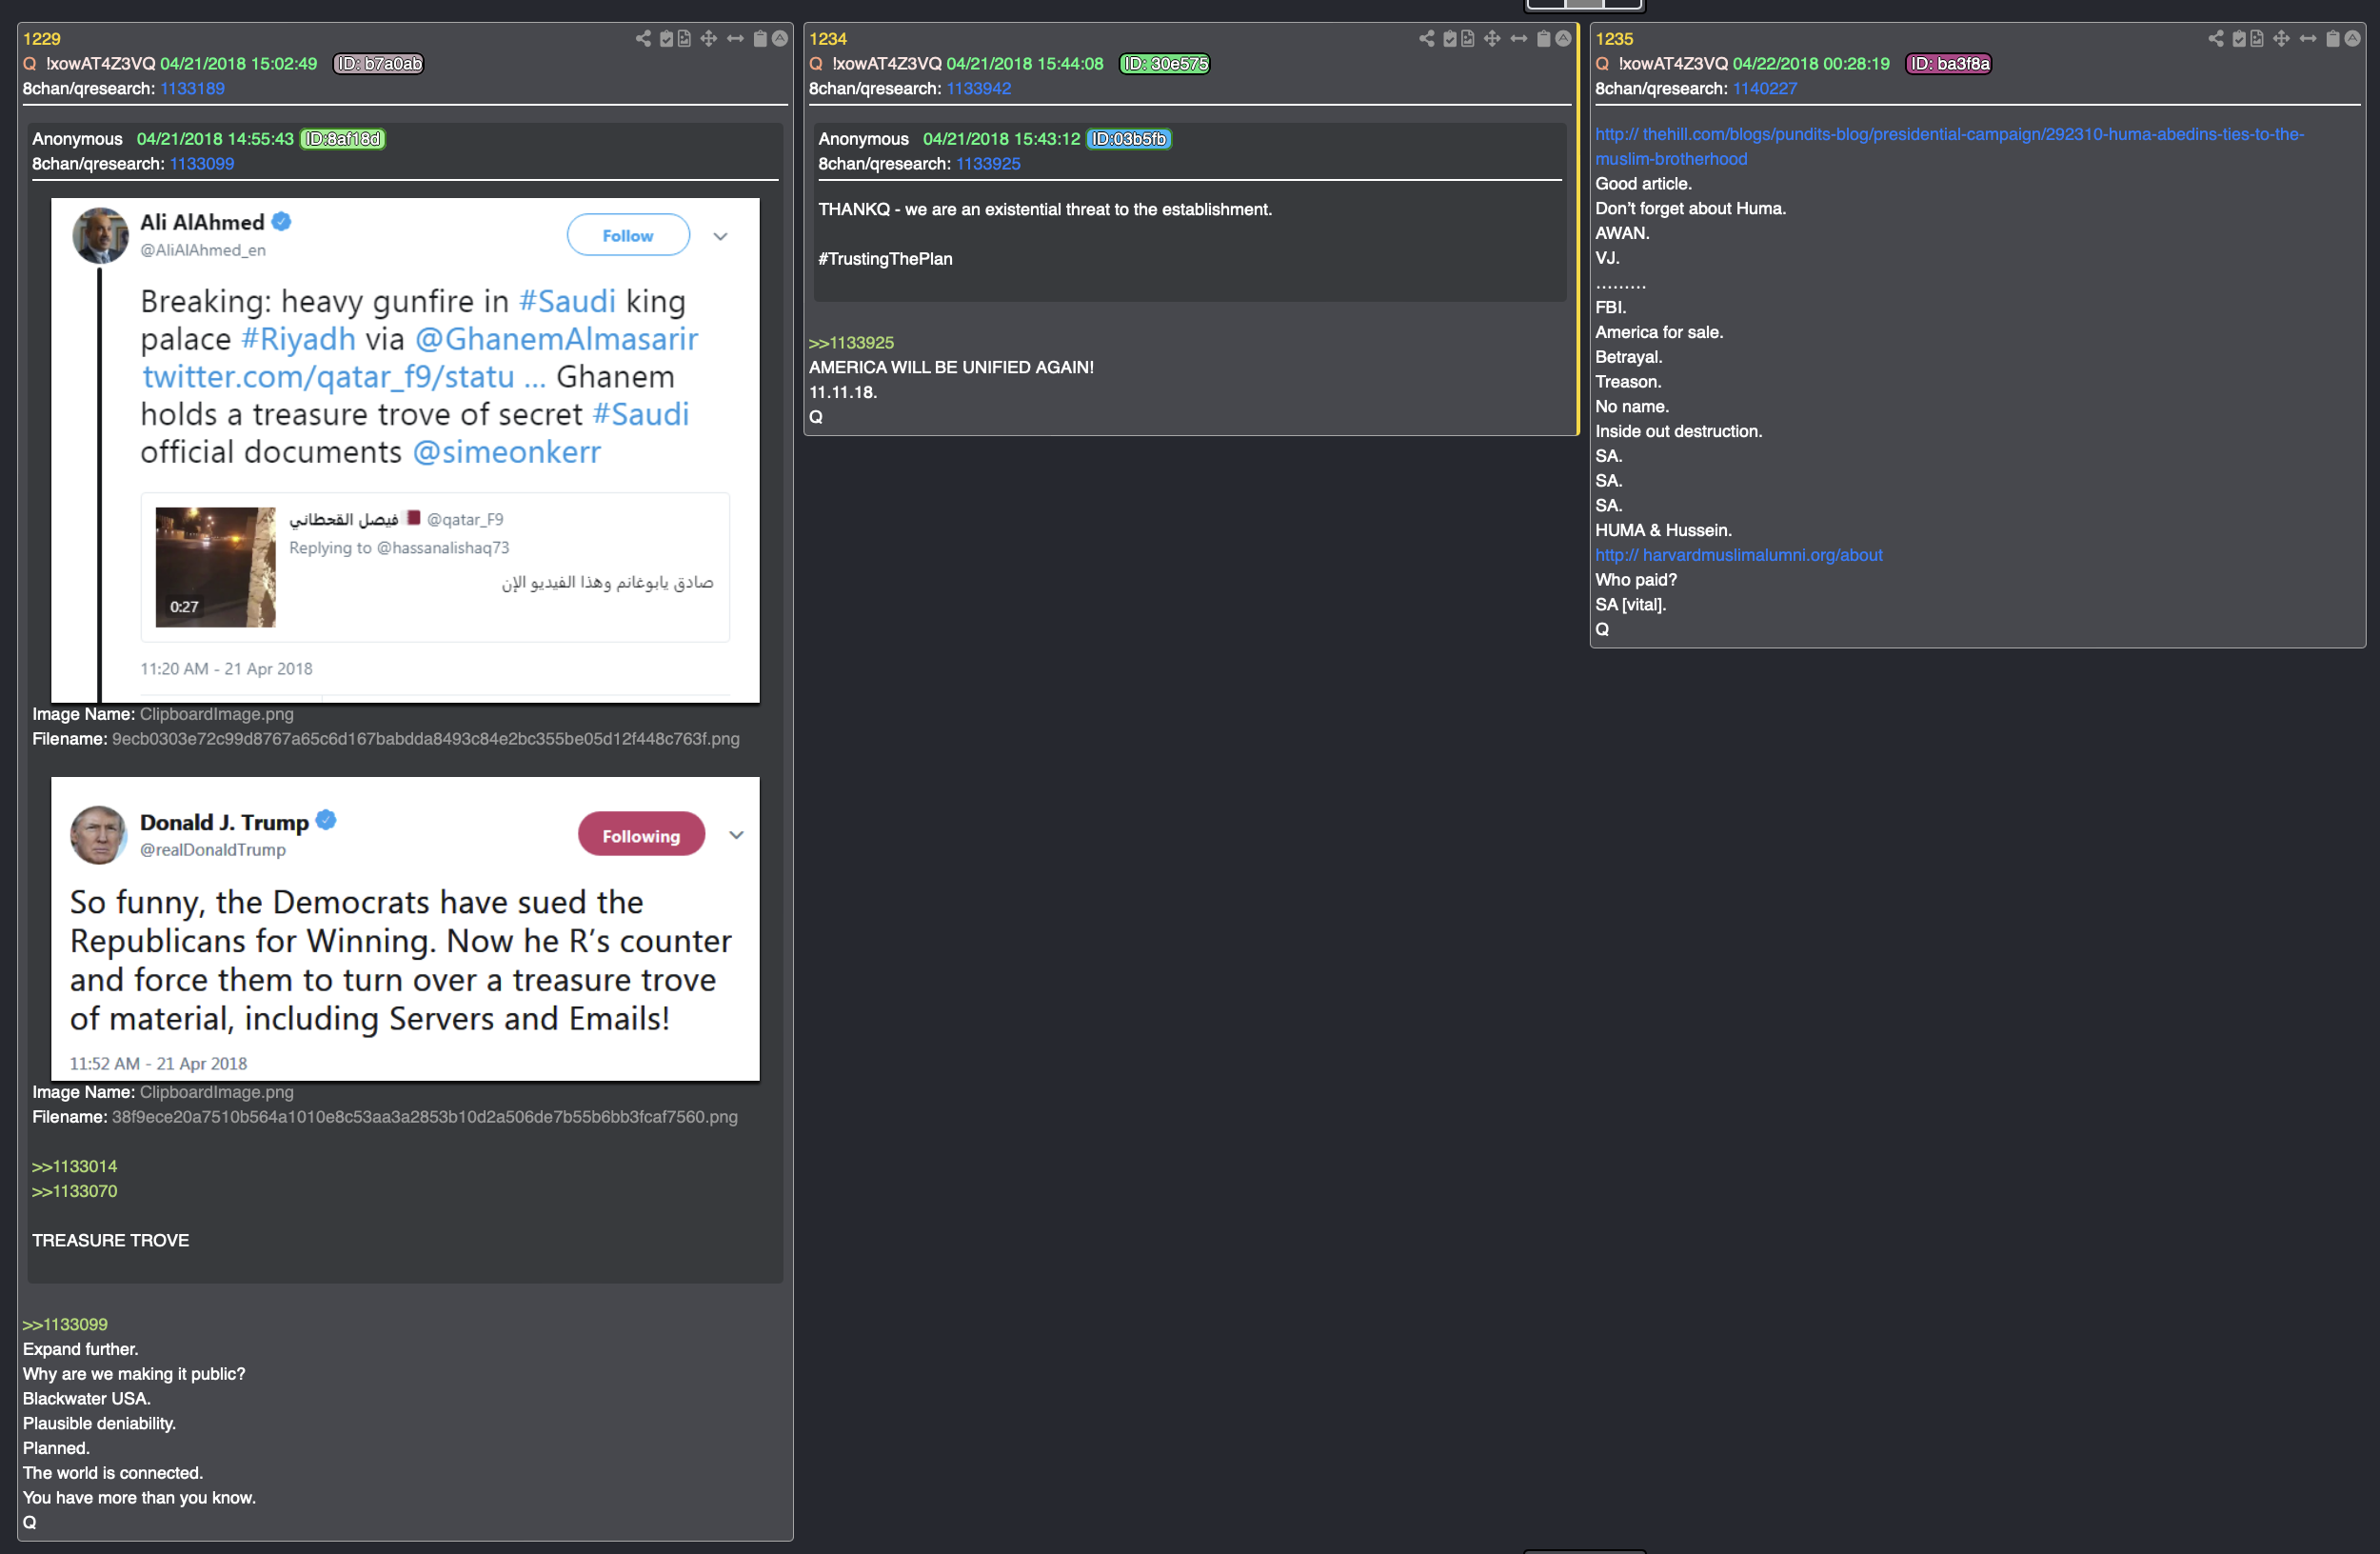
Task: Click Follow button in Ali AlAhmed tweet
Action: pyautogui.click(x=628, y=235)
